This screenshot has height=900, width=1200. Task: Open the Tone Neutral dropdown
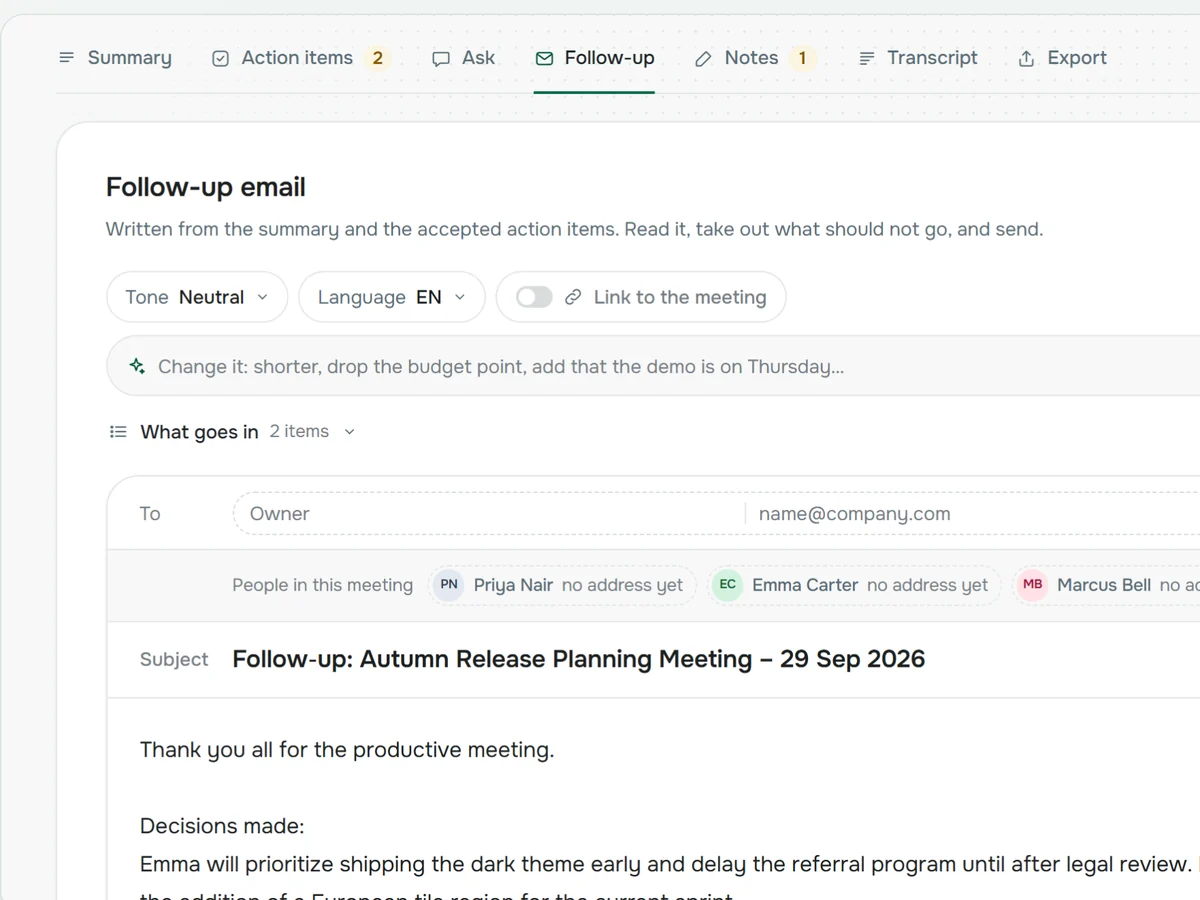[x=197, y=297]
